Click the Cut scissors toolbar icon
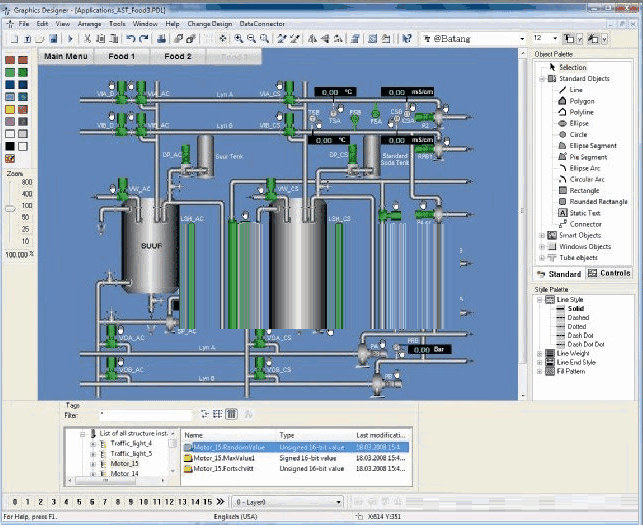This screenshot has height=528, width=643. pyautogui.click(x=87, y=38)
